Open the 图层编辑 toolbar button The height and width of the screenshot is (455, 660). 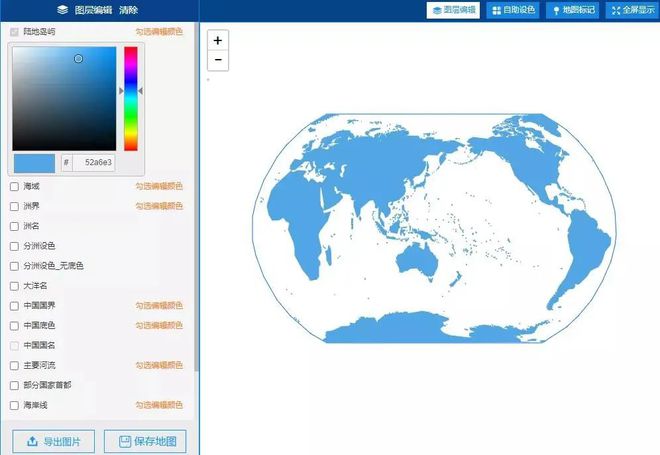tap(453, 10)
